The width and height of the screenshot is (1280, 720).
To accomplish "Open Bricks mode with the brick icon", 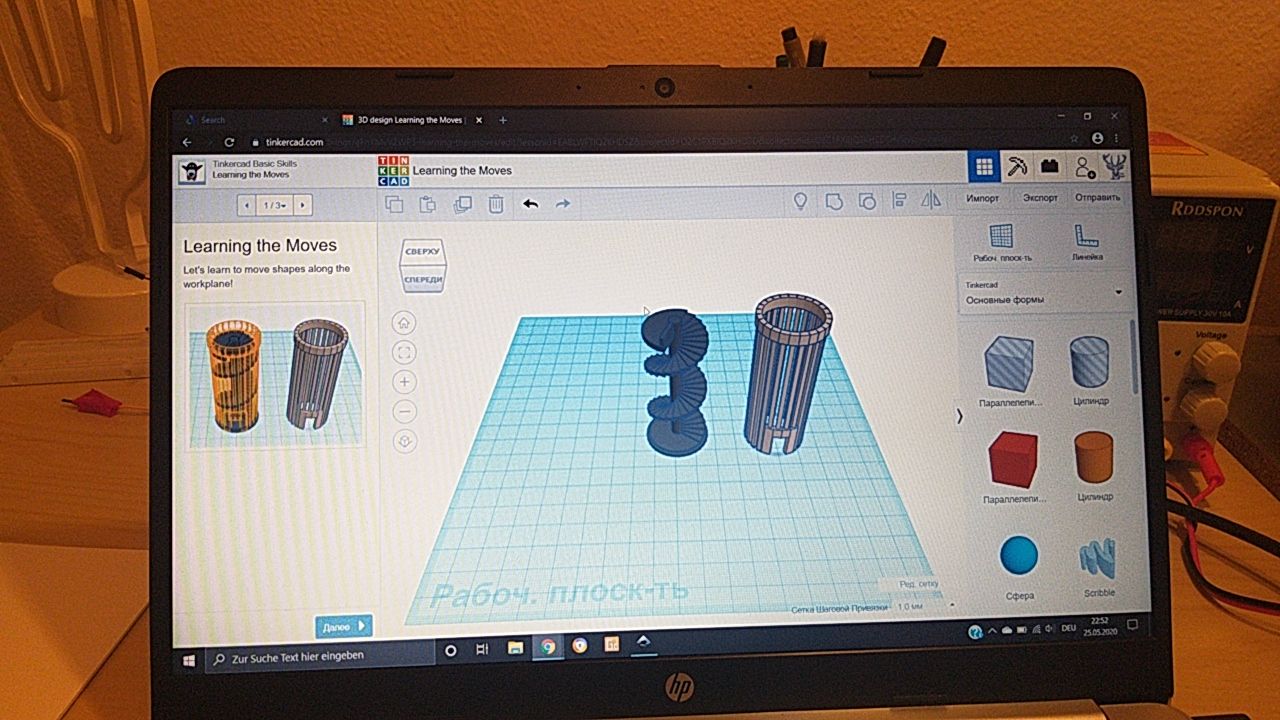I will tap(1049, 167).
